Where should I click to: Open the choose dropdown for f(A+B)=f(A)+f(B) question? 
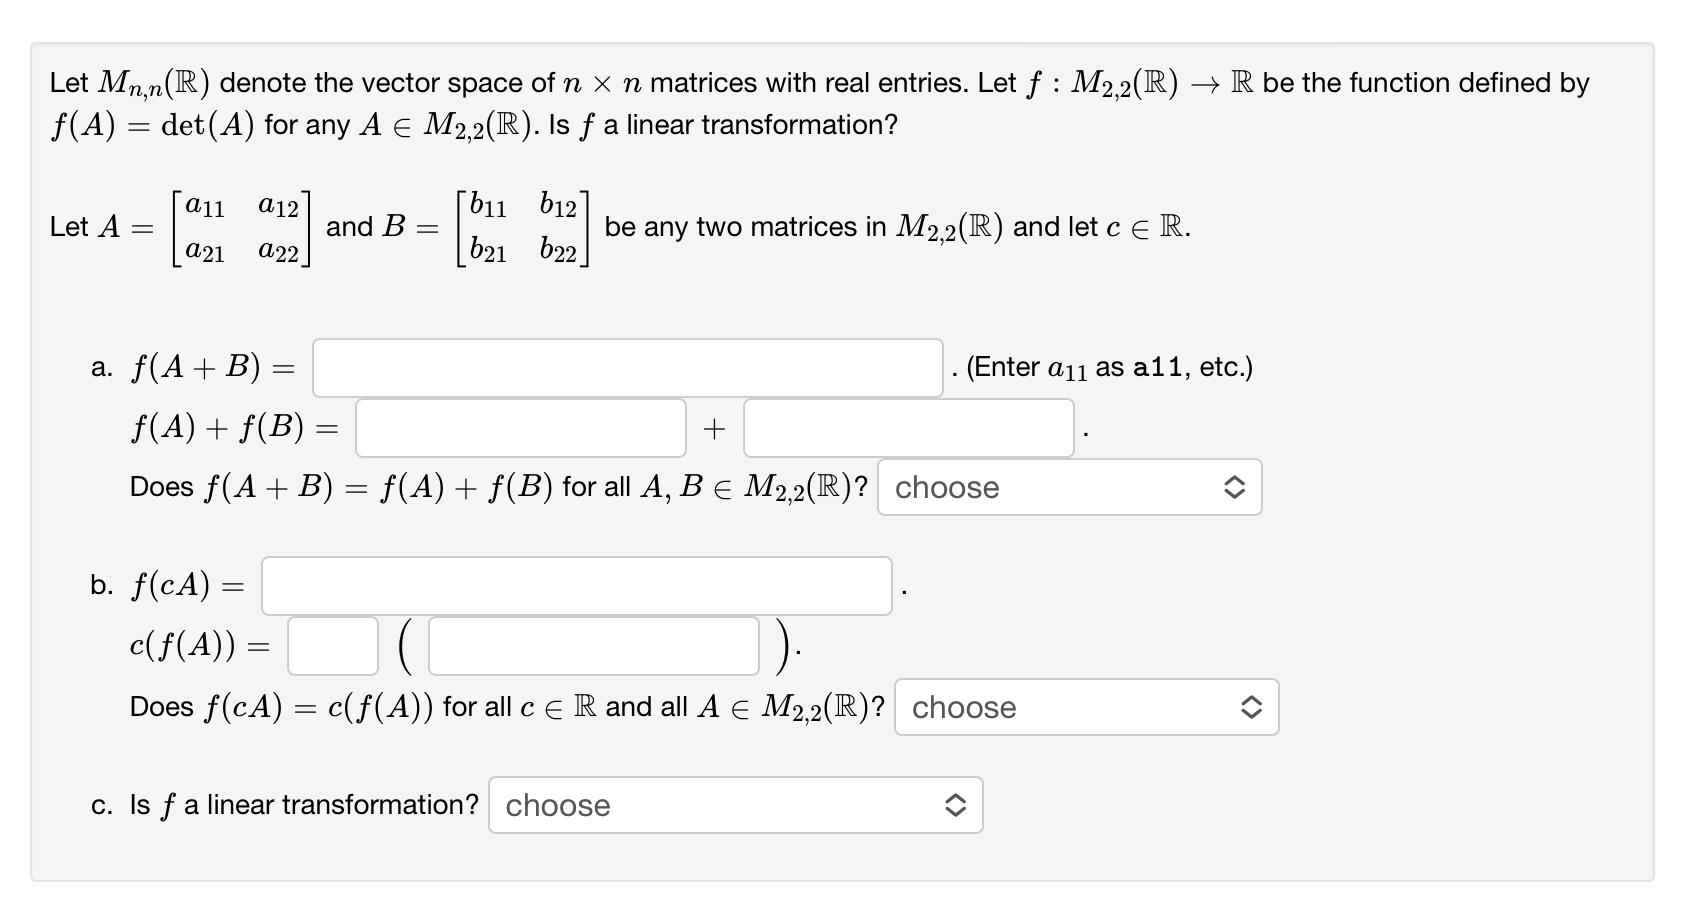tap(1070, 487)
